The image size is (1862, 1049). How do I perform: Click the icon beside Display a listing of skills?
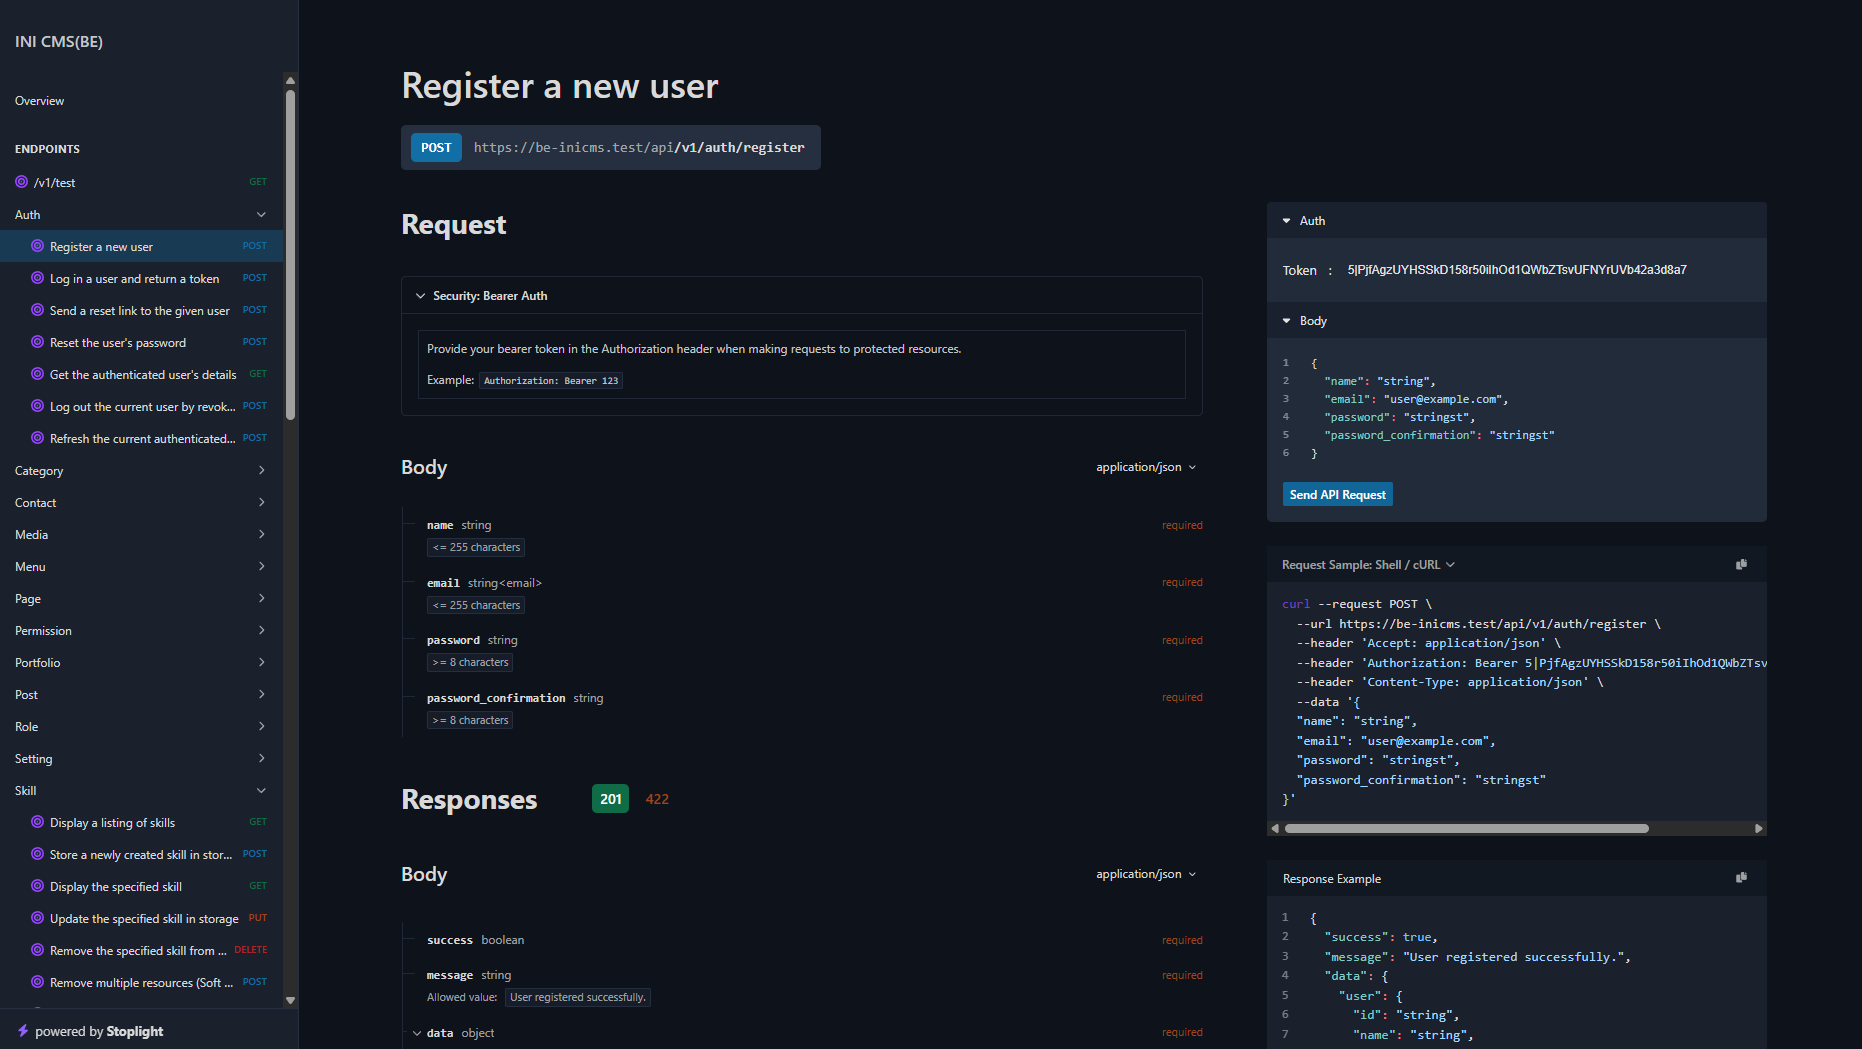point(37,822)
